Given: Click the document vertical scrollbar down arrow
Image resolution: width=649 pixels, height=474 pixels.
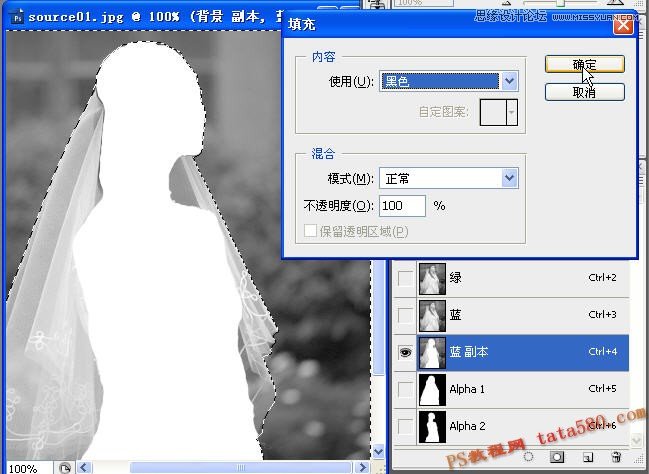Looking at the screenshot, I should point(378,452).
